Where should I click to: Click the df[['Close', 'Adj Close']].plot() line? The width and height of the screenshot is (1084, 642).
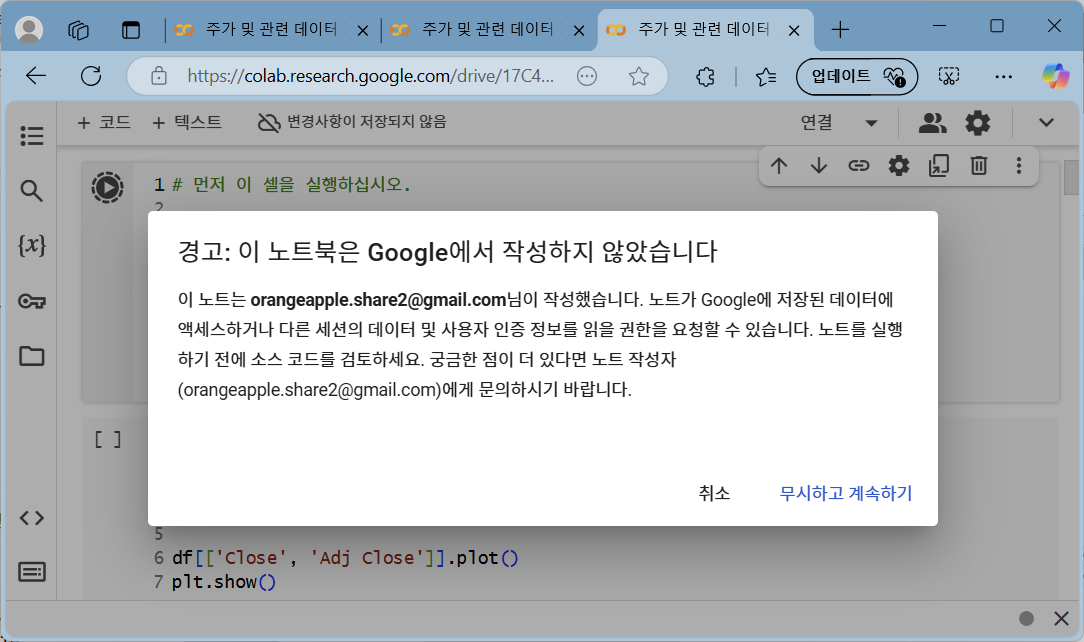coord(345,558)
